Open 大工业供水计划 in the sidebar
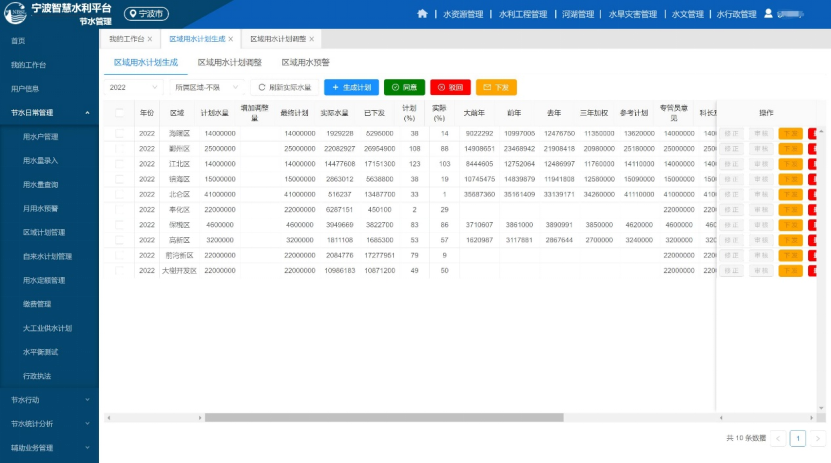831x463 pixels. click(49, 328)
